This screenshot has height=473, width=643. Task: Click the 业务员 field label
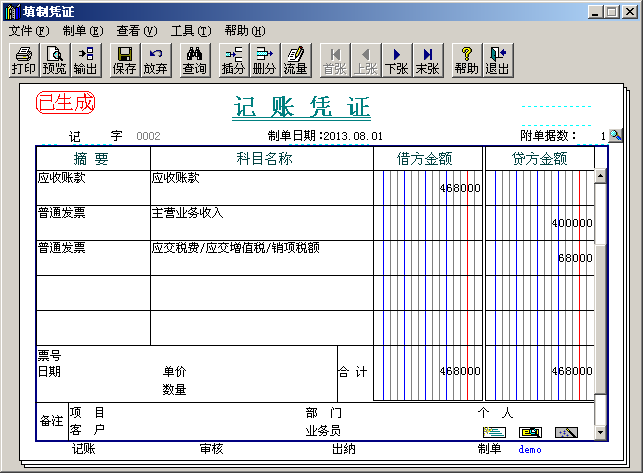323,431
